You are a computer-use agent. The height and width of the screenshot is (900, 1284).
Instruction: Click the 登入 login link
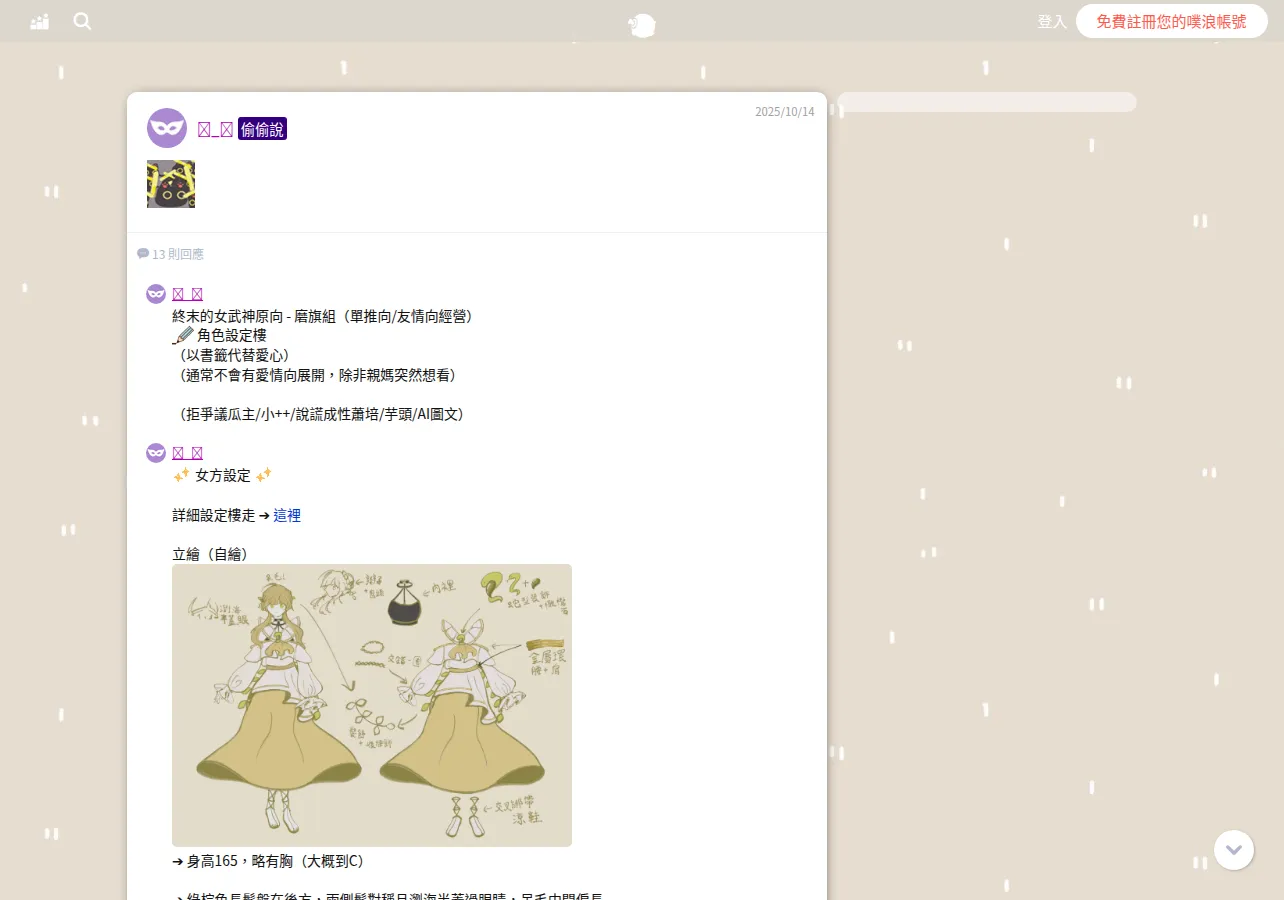1052,21
